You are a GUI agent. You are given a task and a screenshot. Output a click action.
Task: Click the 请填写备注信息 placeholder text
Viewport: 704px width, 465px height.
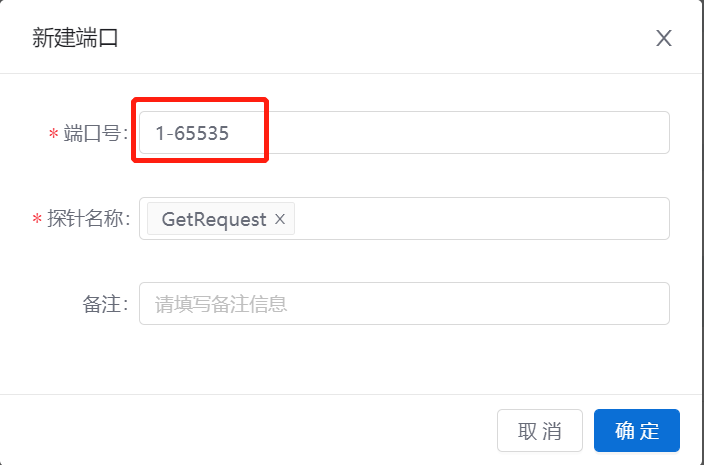[221, 304]
